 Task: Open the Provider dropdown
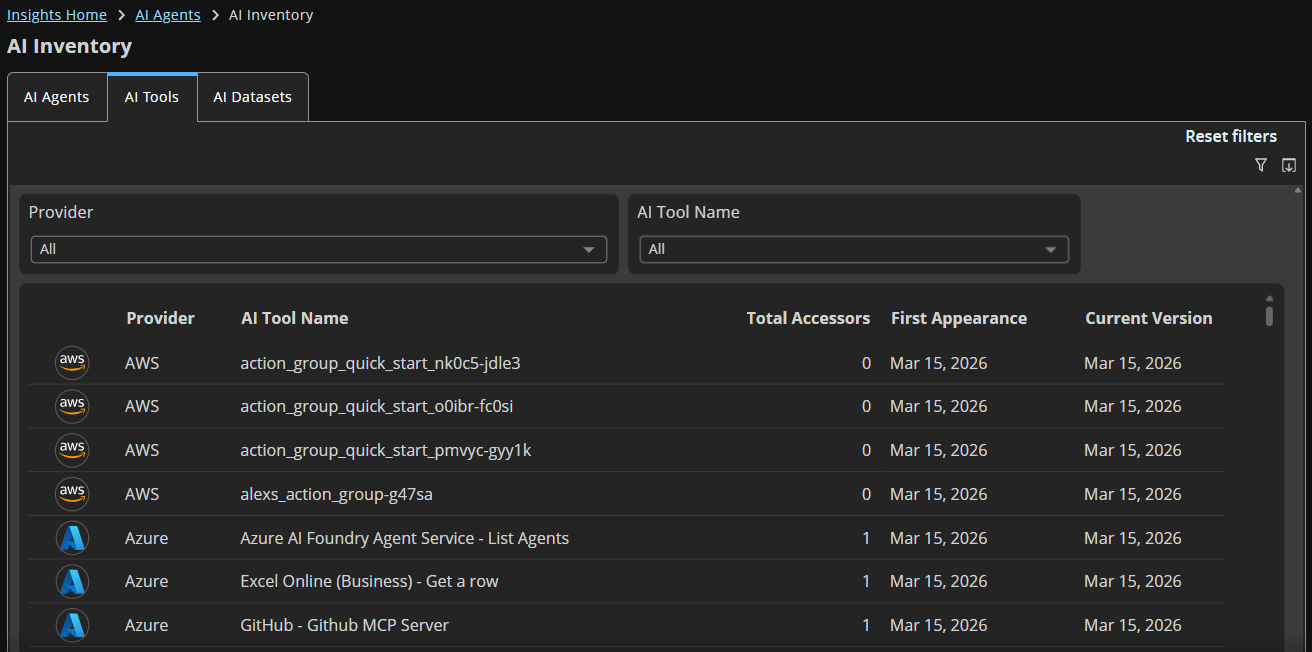coord(318,249)
